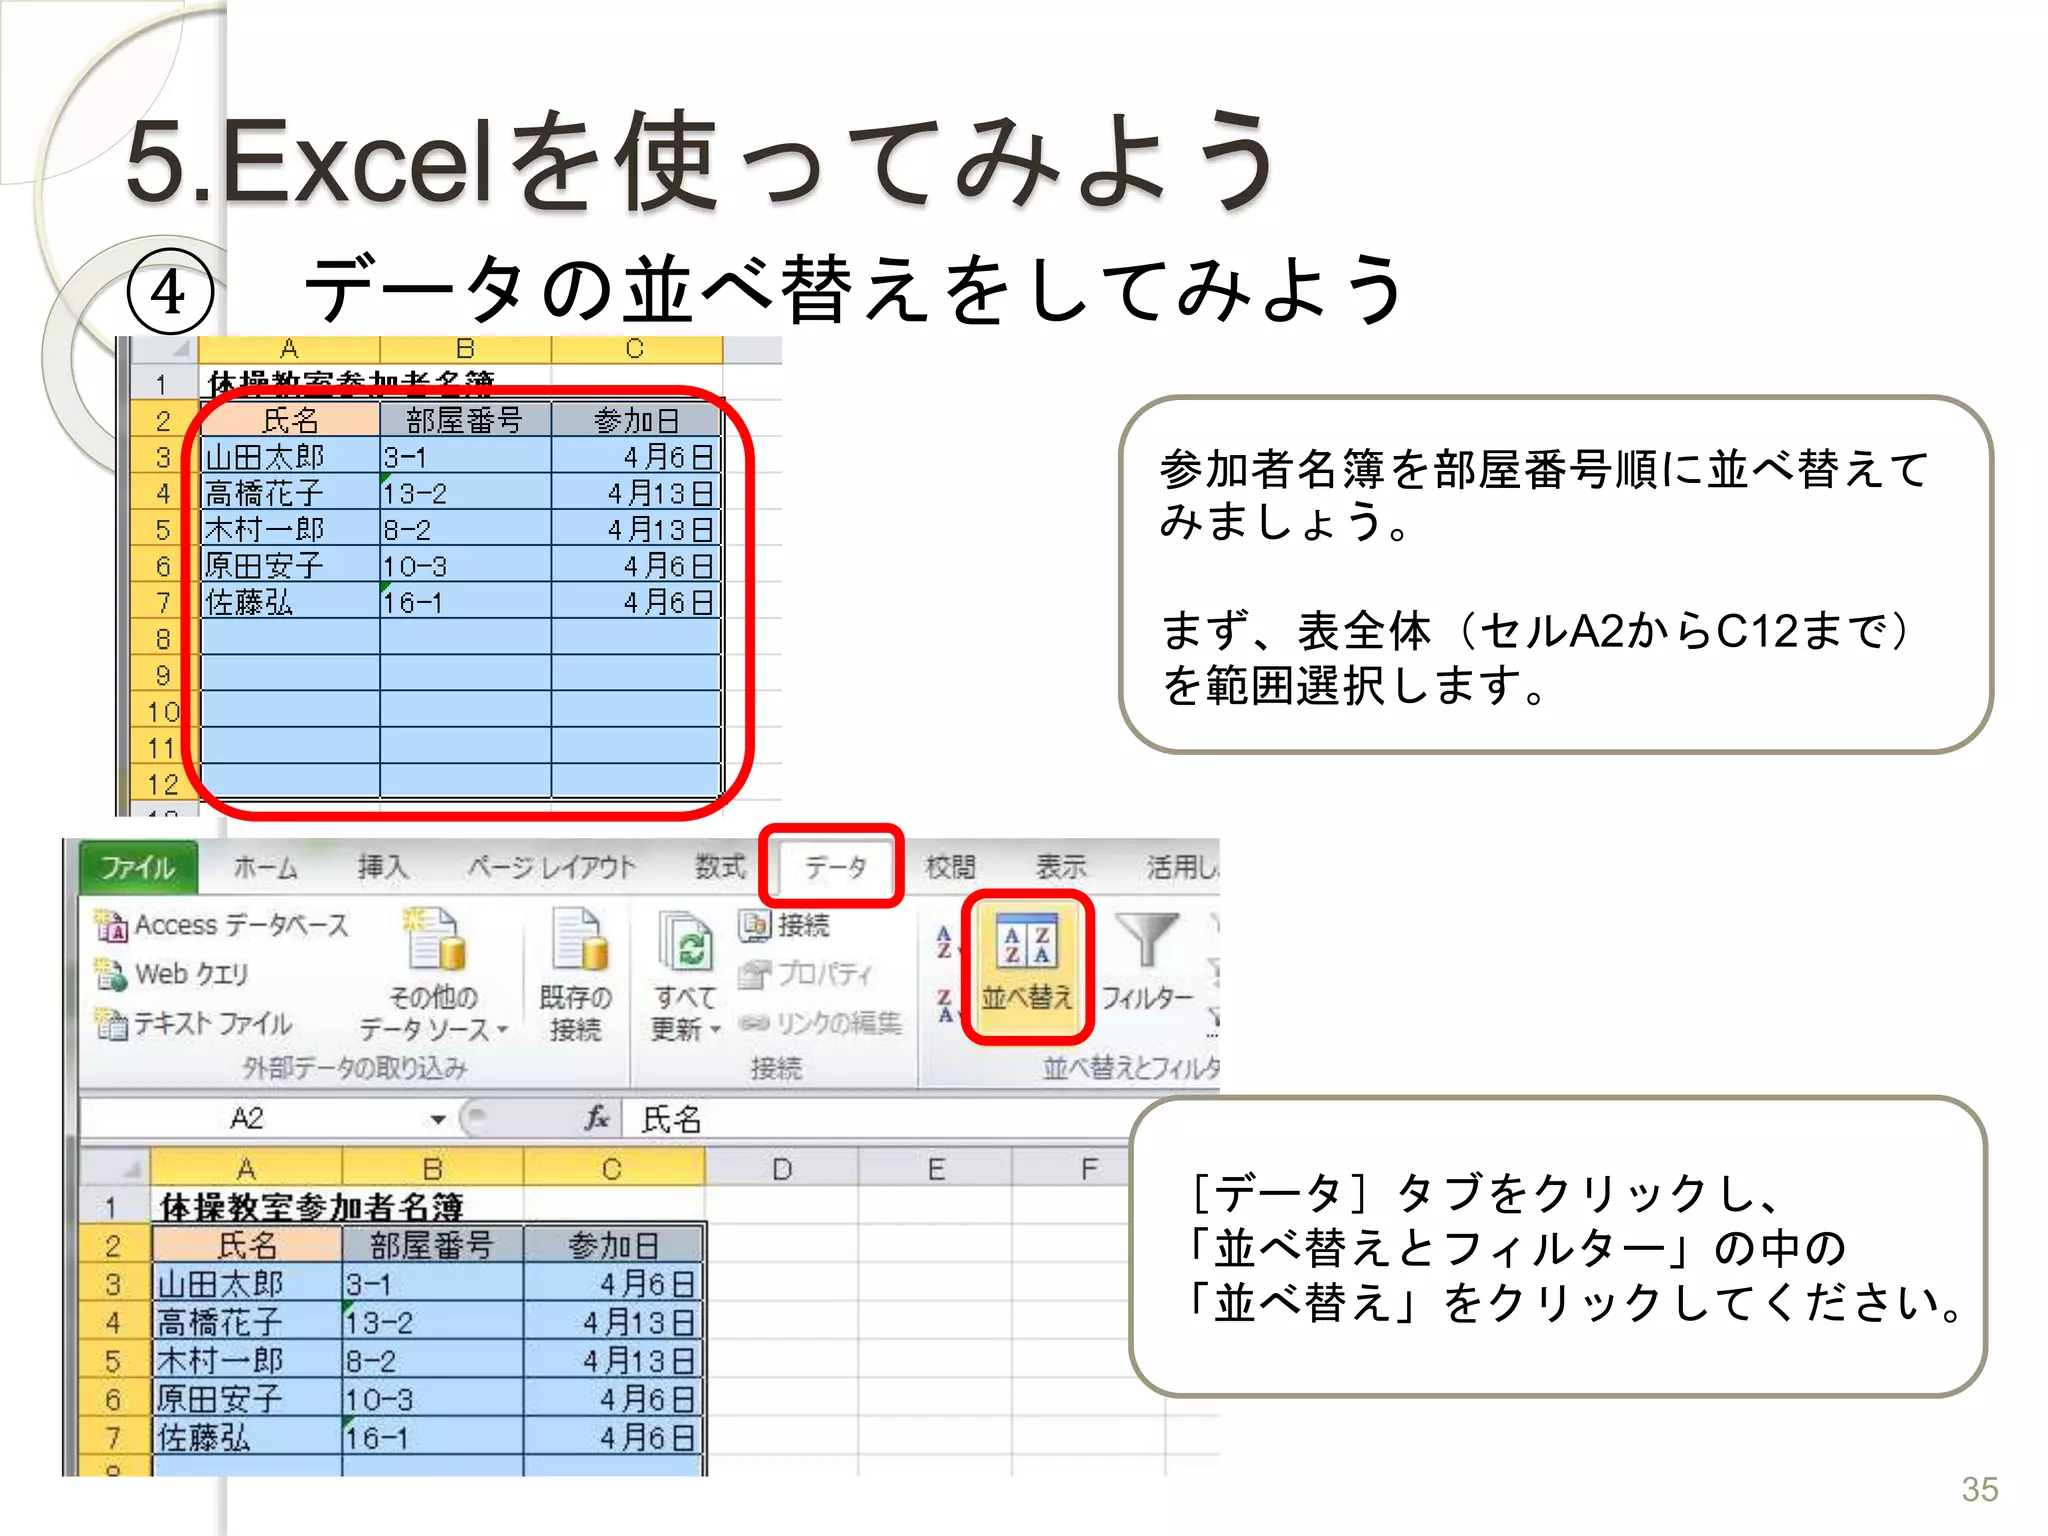Switch to the 数式 tab

720,867
